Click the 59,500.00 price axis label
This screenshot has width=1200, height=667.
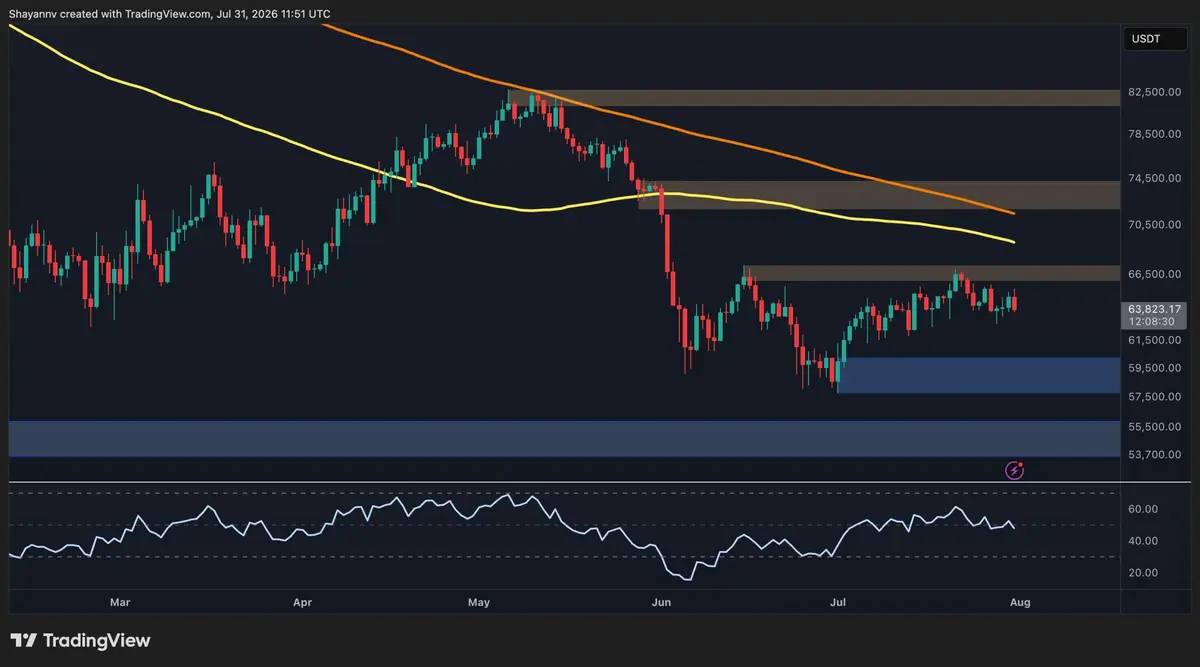(x=1155, y=367)
